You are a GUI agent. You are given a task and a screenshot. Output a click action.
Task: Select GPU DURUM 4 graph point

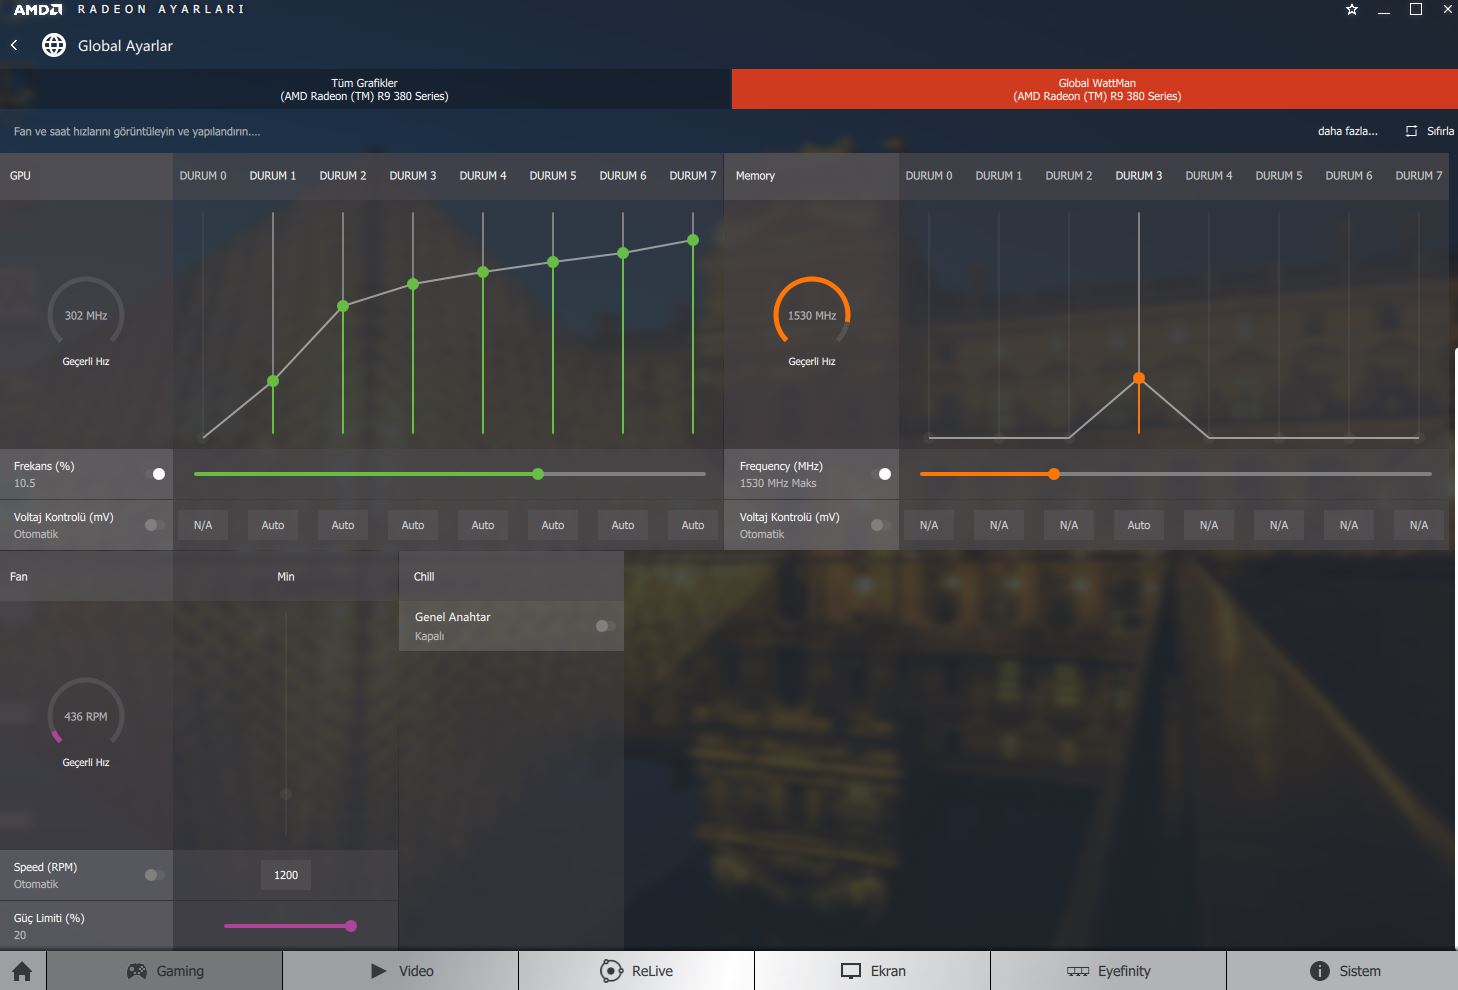483,272
